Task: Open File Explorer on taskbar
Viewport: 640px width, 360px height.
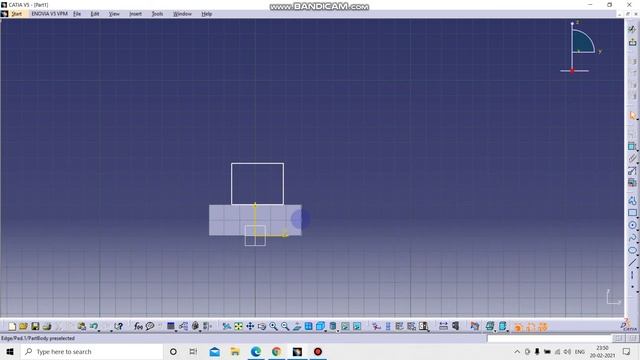Action: pos(235,351)
